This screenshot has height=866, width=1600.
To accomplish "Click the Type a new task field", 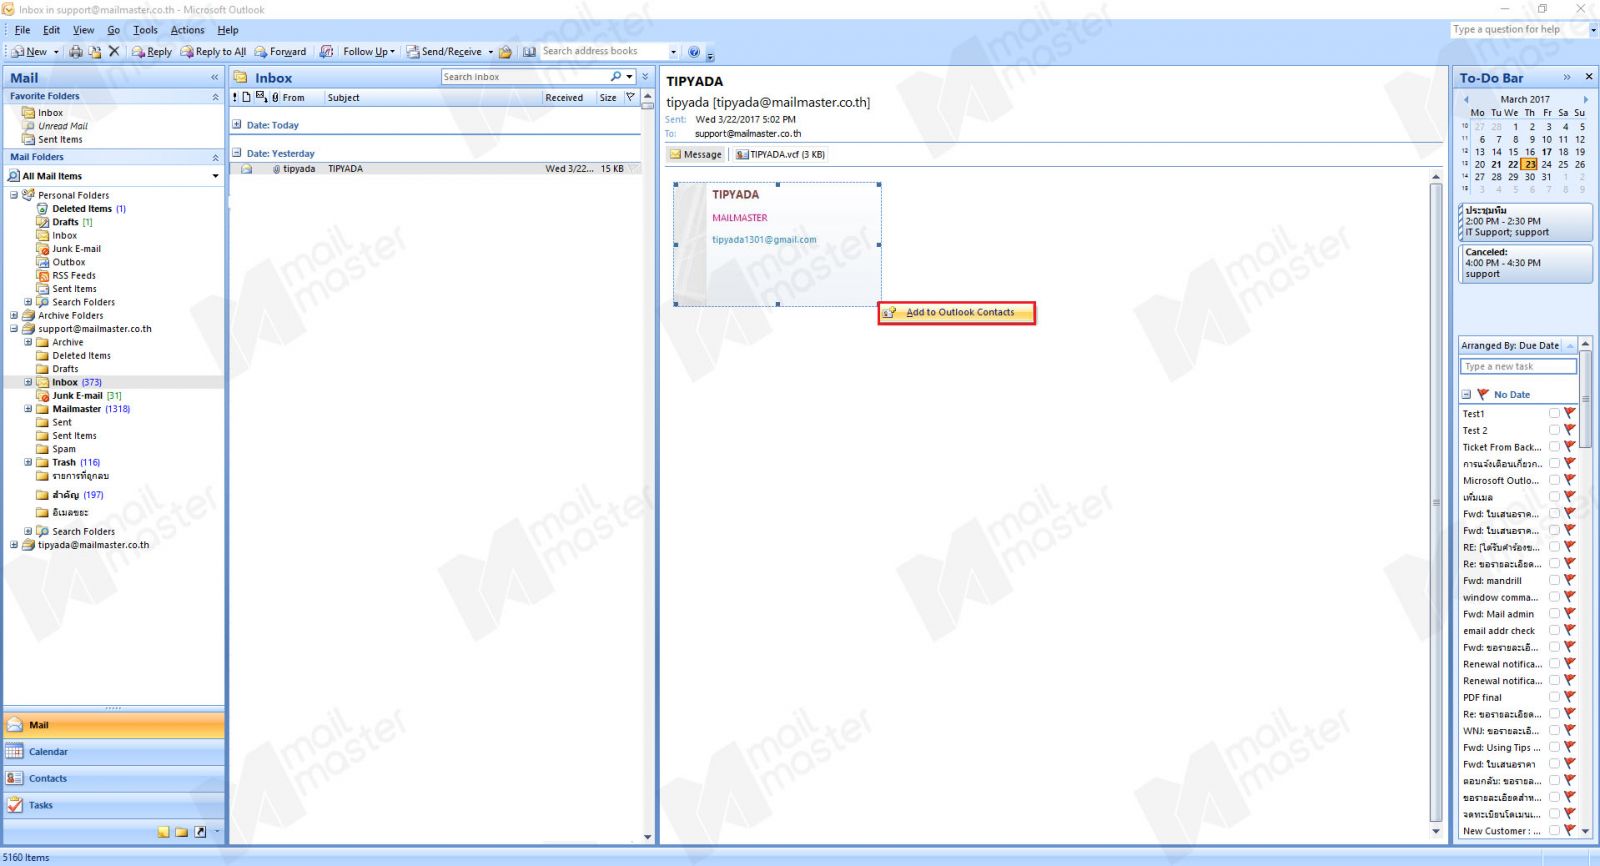I will (x=1518, y=367).
